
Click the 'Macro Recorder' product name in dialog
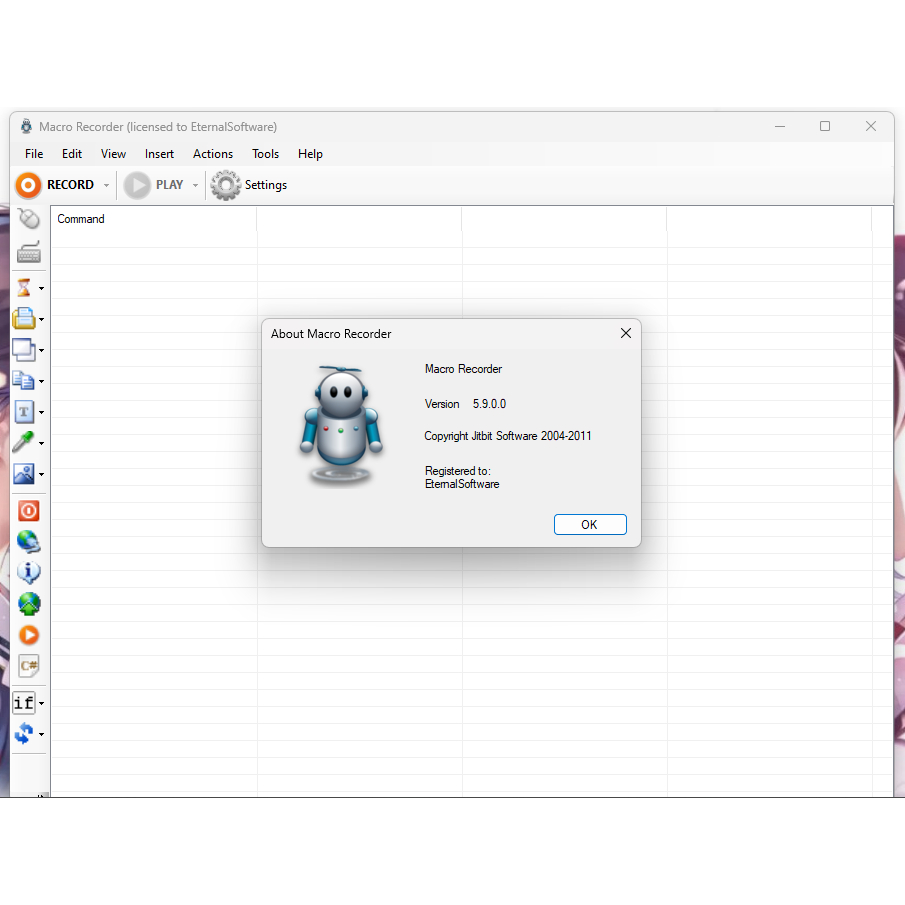463,369
